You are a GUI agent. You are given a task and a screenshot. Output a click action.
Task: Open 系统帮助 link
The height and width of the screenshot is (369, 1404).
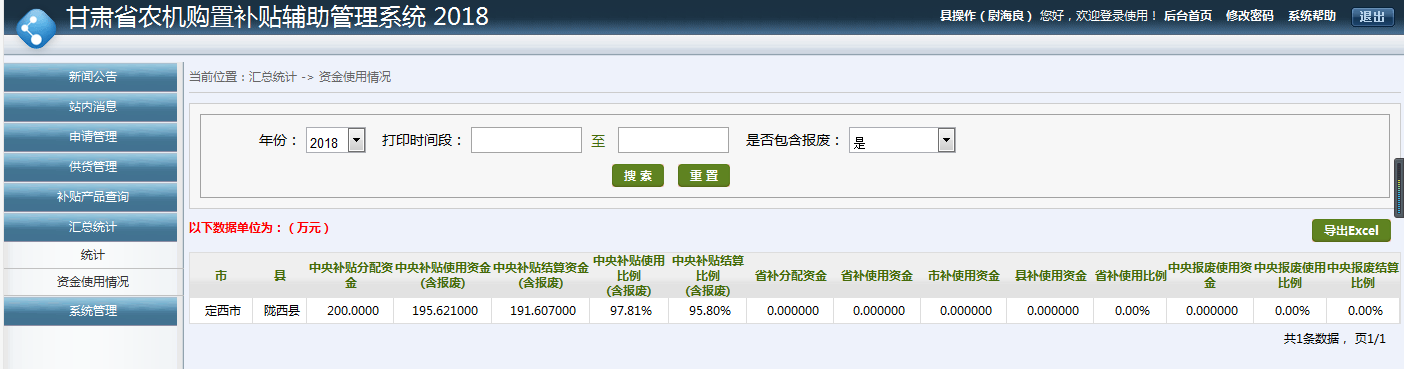[x=1312, y=16]
